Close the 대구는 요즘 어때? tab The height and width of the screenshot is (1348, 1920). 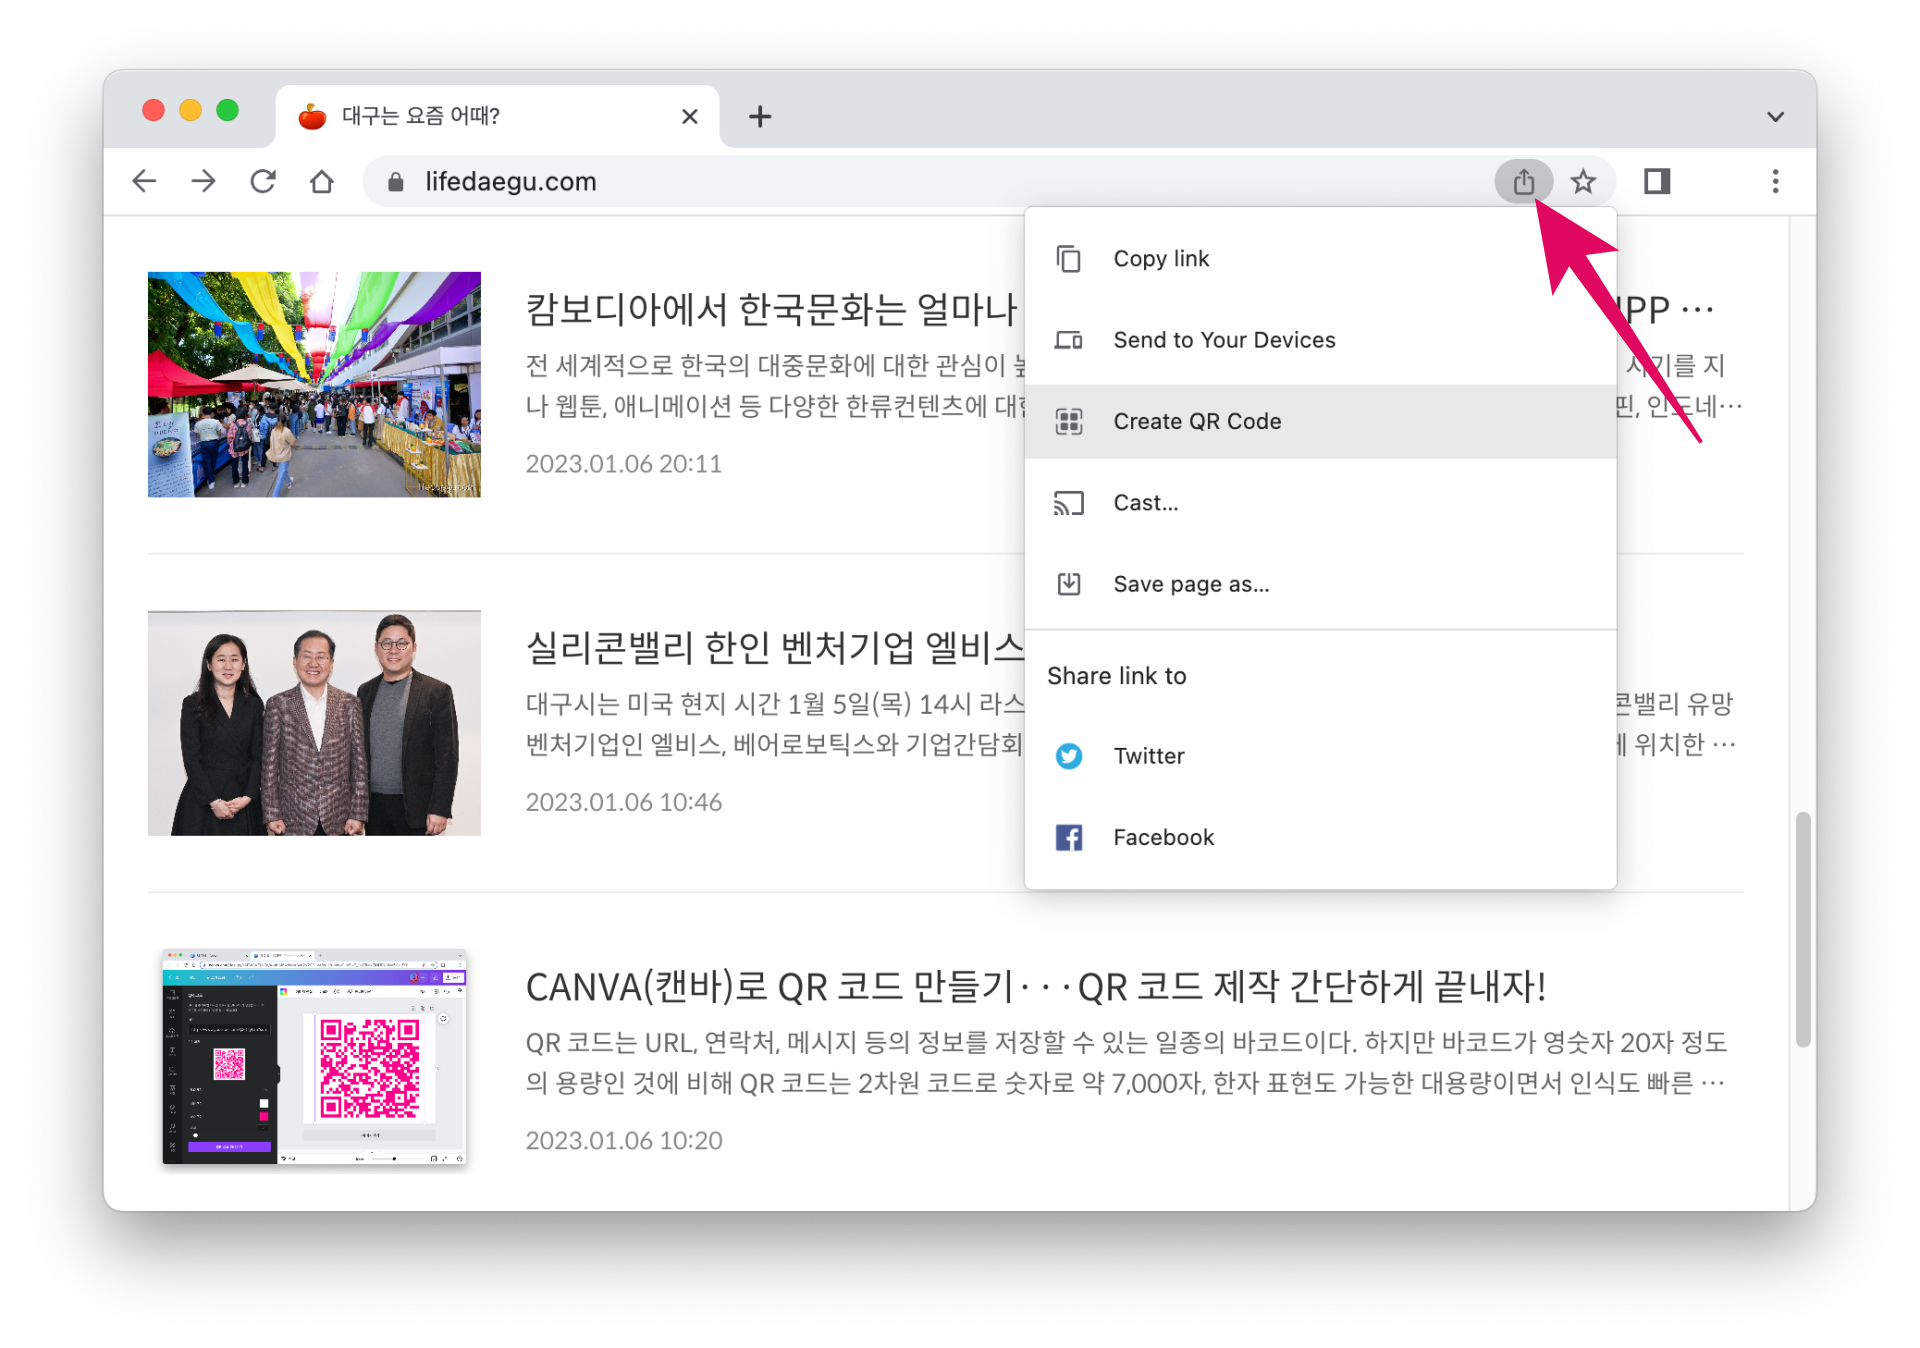point(689,116)
